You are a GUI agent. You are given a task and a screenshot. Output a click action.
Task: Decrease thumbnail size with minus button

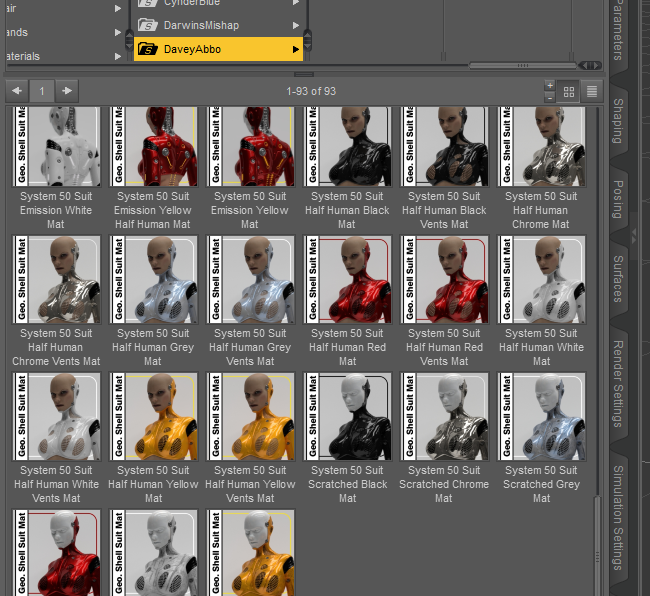[x=550, y=98]
